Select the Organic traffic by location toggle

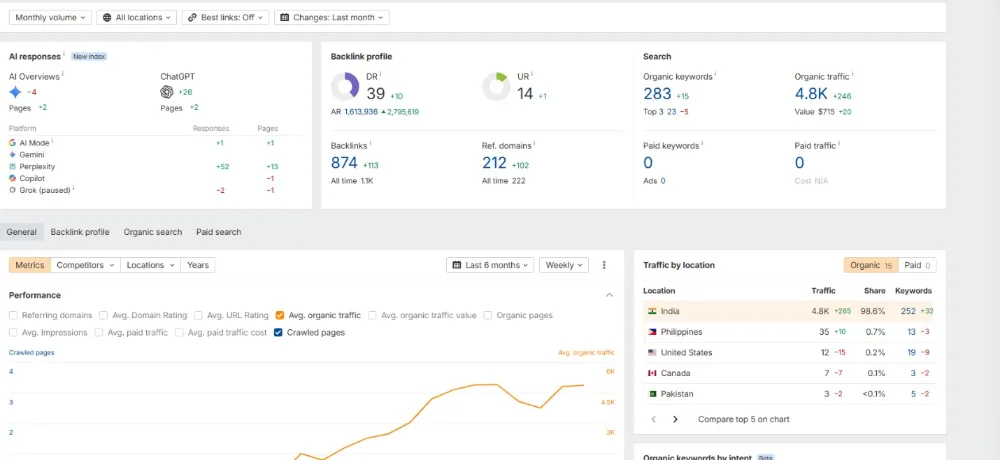pyautogui.click(x=871, y=265)
